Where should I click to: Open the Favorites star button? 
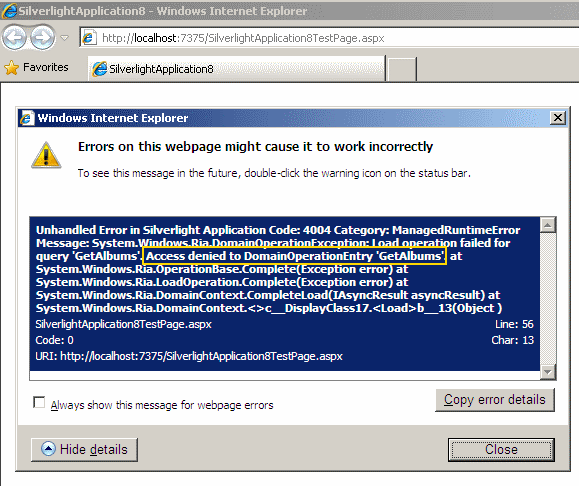[x=36, y=68]
